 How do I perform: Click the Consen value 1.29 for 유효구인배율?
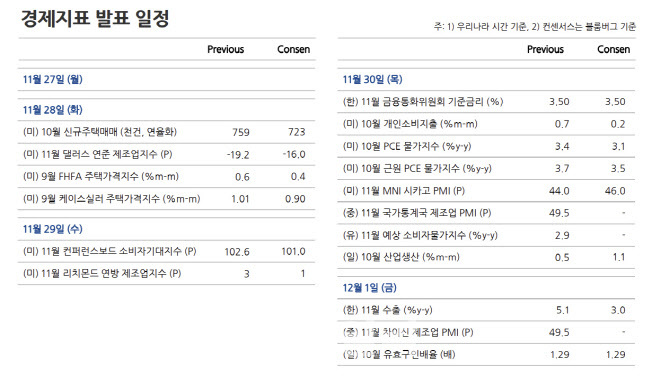tap(616, 354)
